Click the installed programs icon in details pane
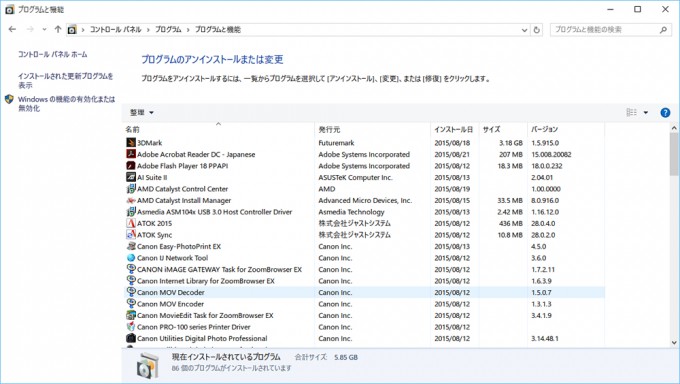 [147, 365]
